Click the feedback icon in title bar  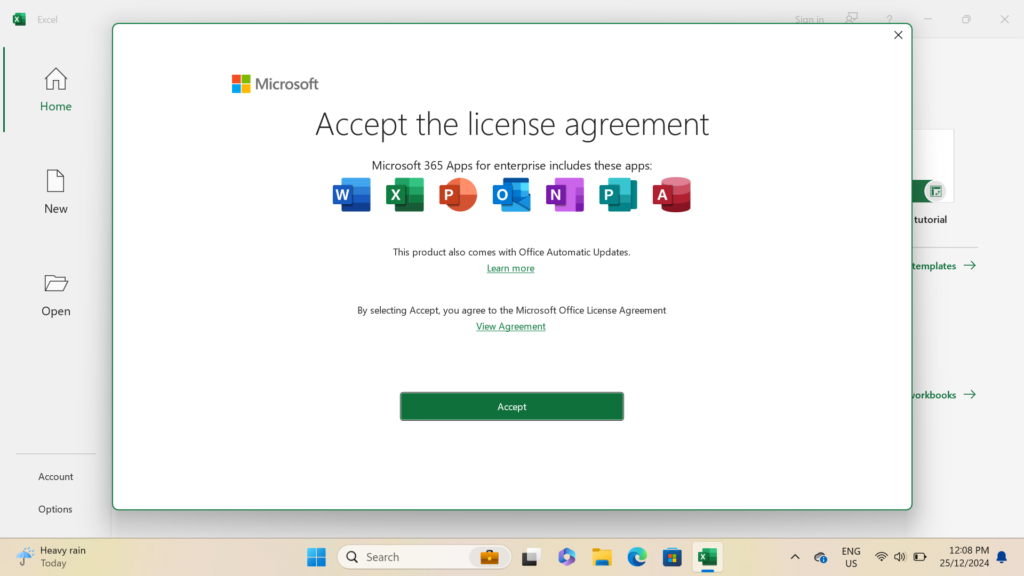click(852, 18)
